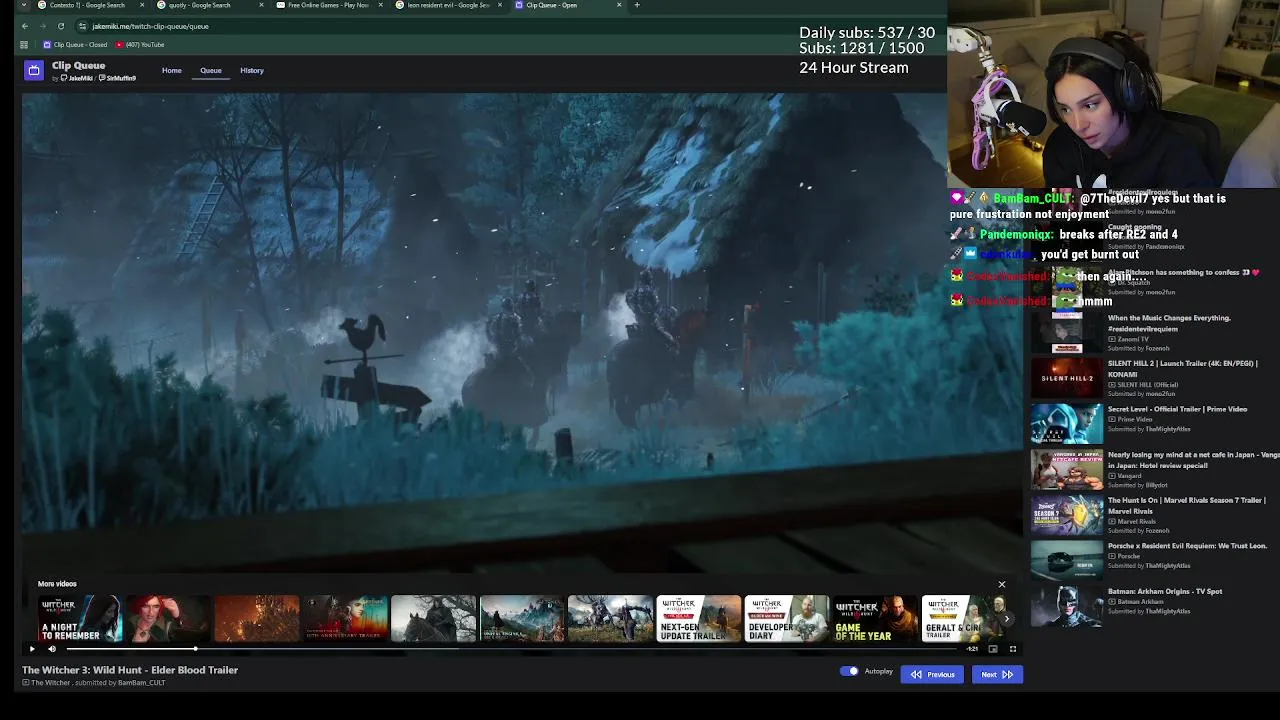1280x720 pixels.
Task: Switch to 'Free Online Games' browser tab
Action: click(x=328, y=5)
